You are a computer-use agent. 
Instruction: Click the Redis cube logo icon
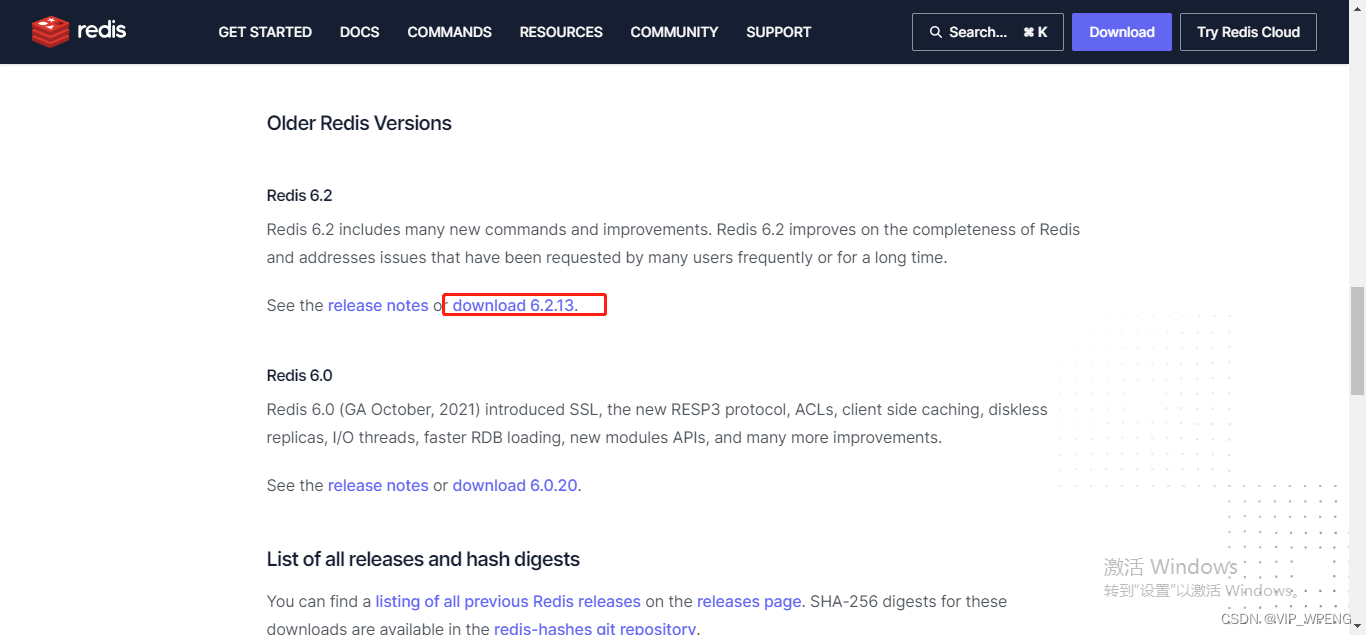50,31
